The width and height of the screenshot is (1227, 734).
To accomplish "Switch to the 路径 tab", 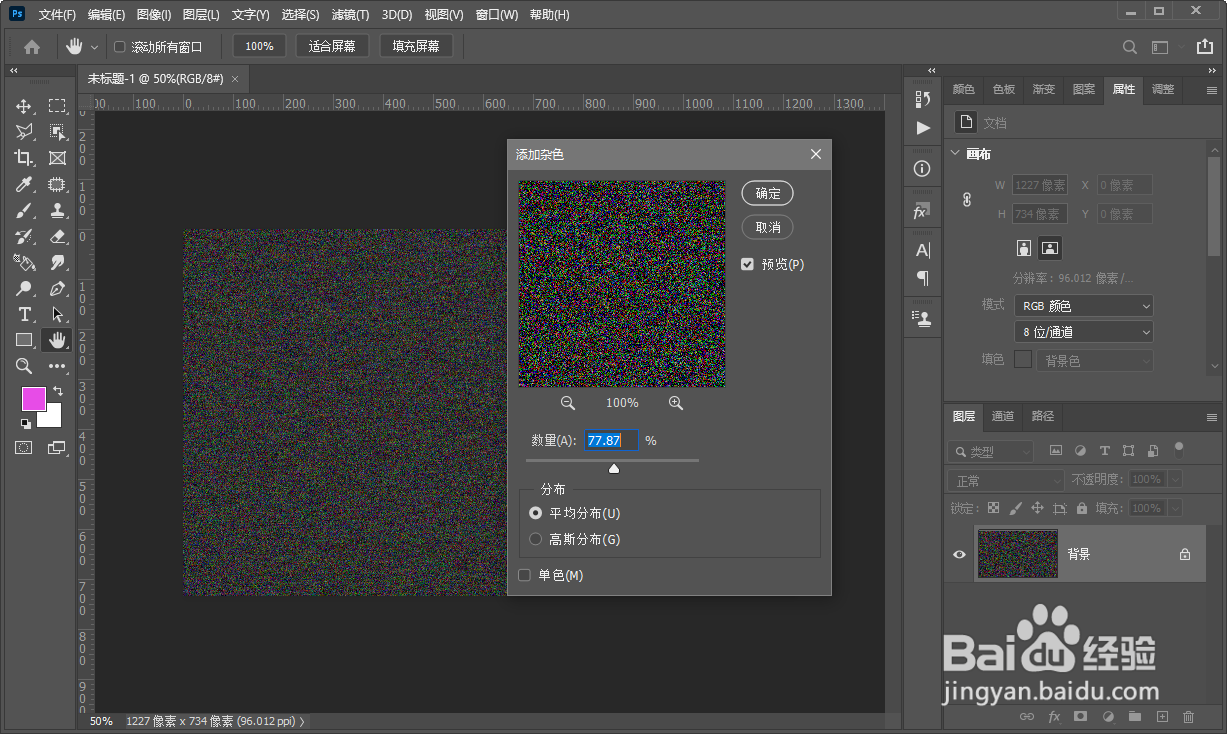I will point(1043,416).
